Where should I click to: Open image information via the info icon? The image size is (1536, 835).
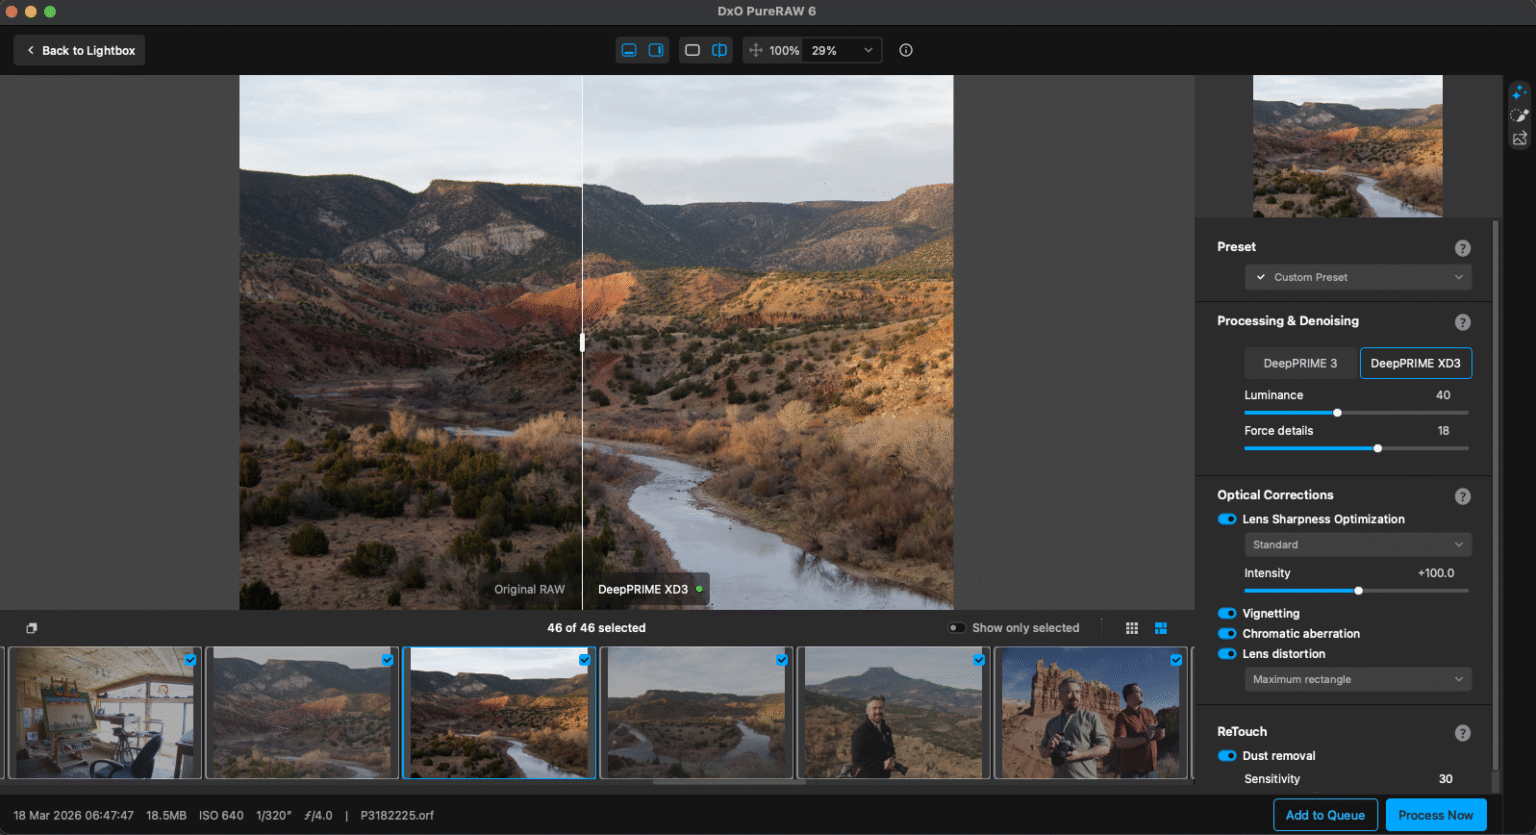tap(906, 50)
